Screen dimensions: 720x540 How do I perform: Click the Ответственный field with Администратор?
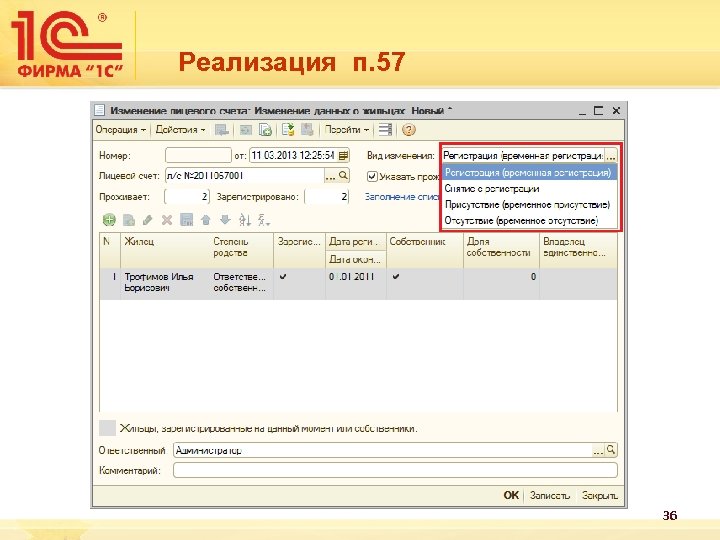pos(382,450)
